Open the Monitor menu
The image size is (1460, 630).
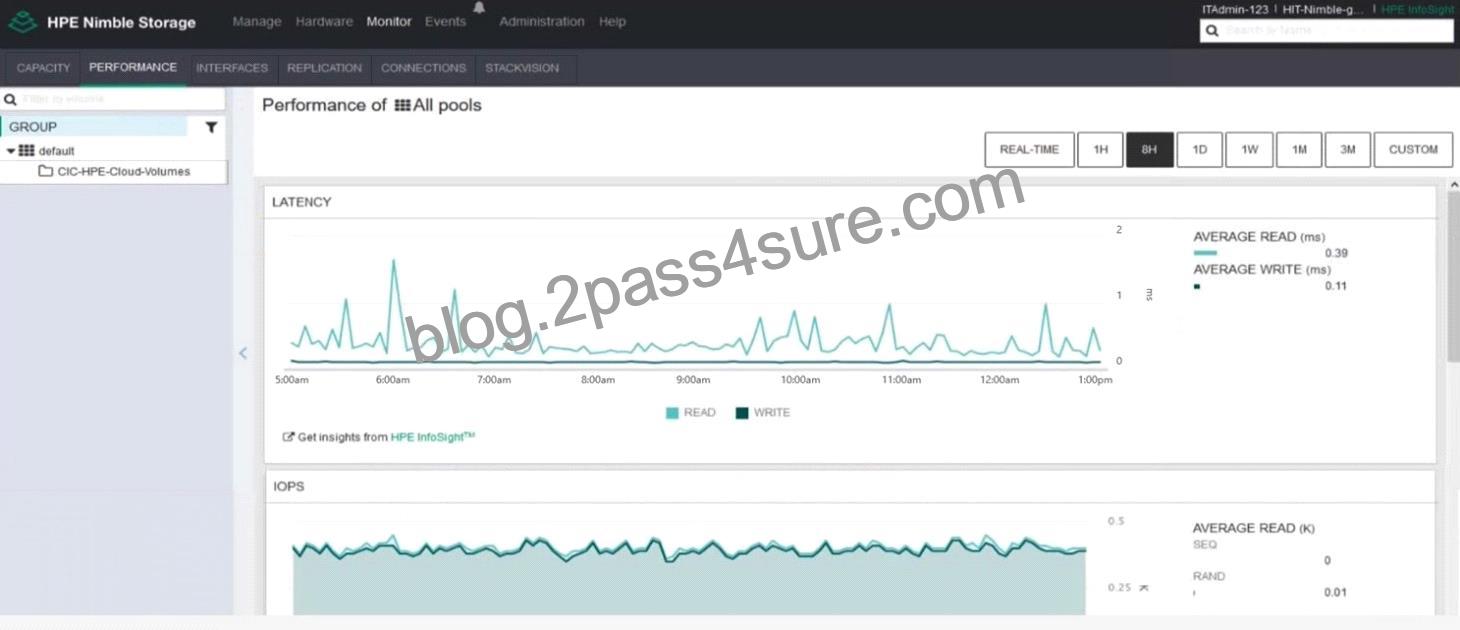click(x=389, y=21)
